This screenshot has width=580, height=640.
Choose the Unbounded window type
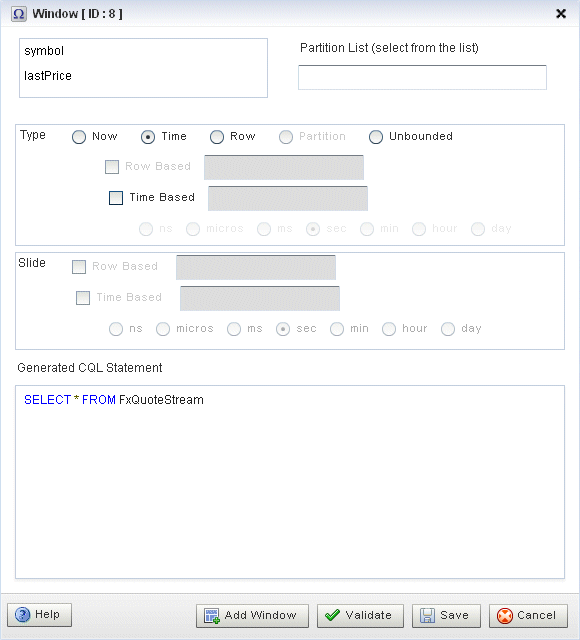[376, 137]
